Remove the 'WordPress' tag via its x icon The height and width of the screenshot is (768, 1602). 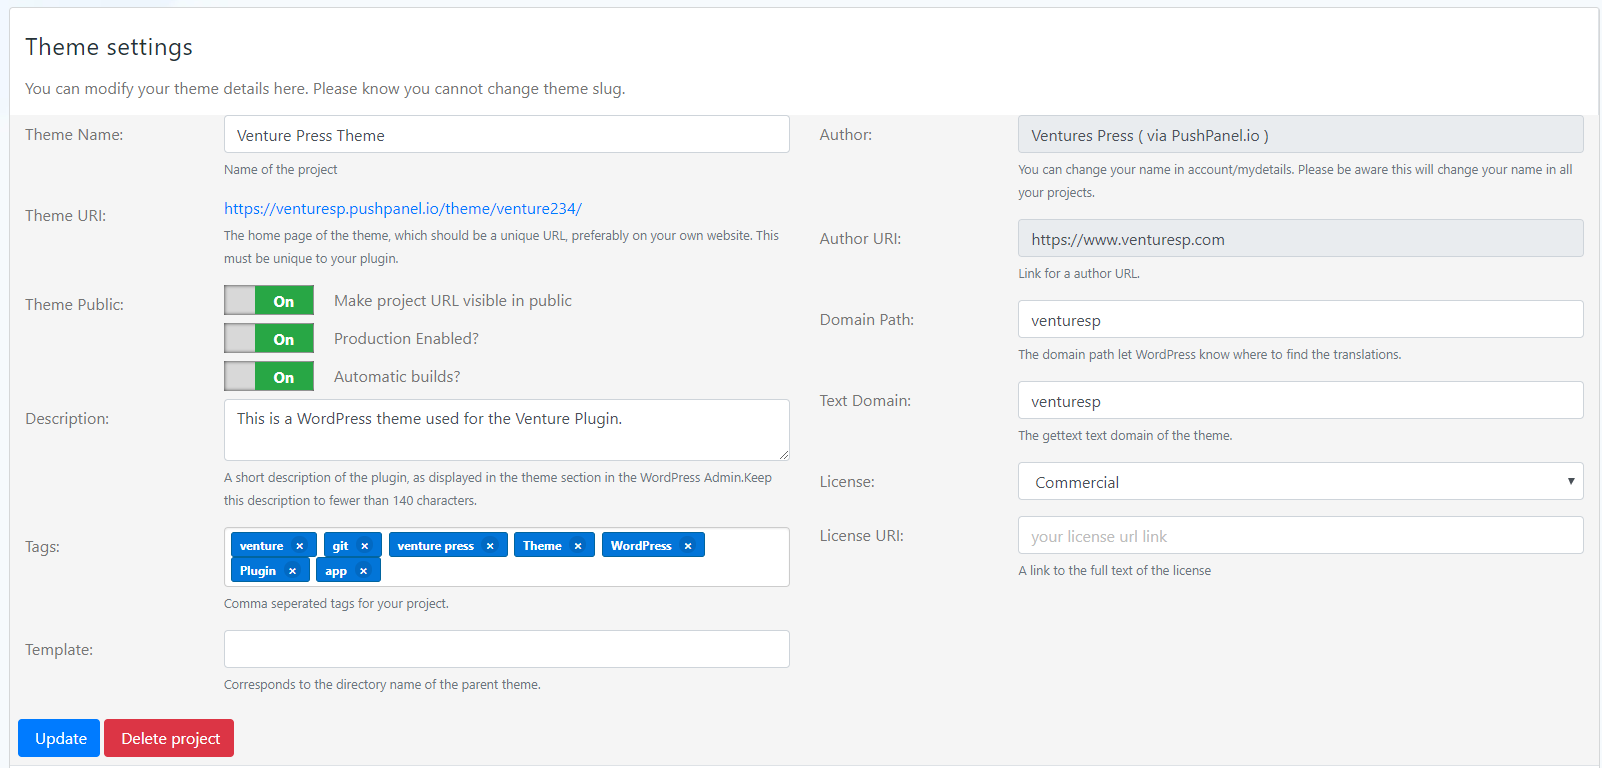click(688, 546)
